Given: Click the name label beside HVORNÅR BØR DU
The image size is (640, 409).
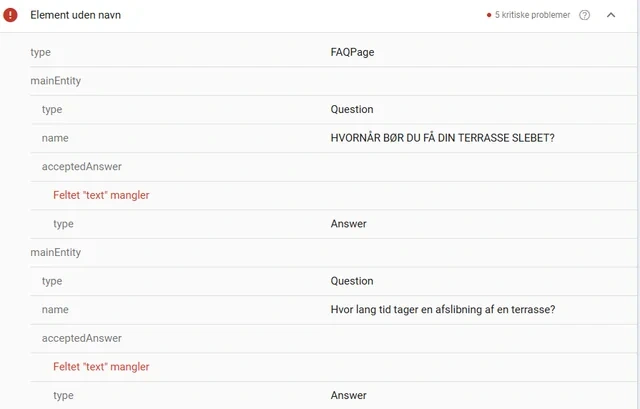Looking at the screenshot, I should (x=55, y=138).
